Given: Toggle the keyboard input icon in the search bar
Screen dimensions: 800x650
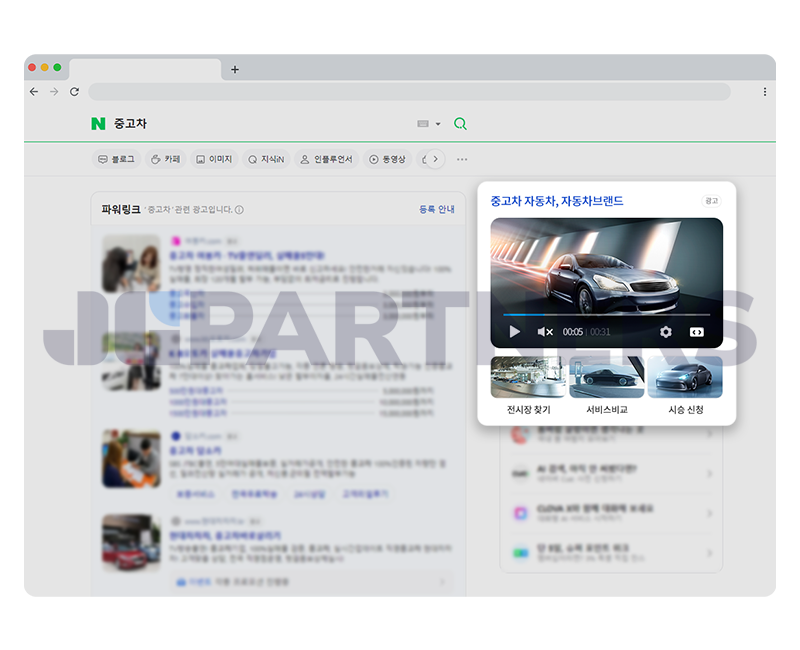Looking at the screenshot, I should click(424, 123).
